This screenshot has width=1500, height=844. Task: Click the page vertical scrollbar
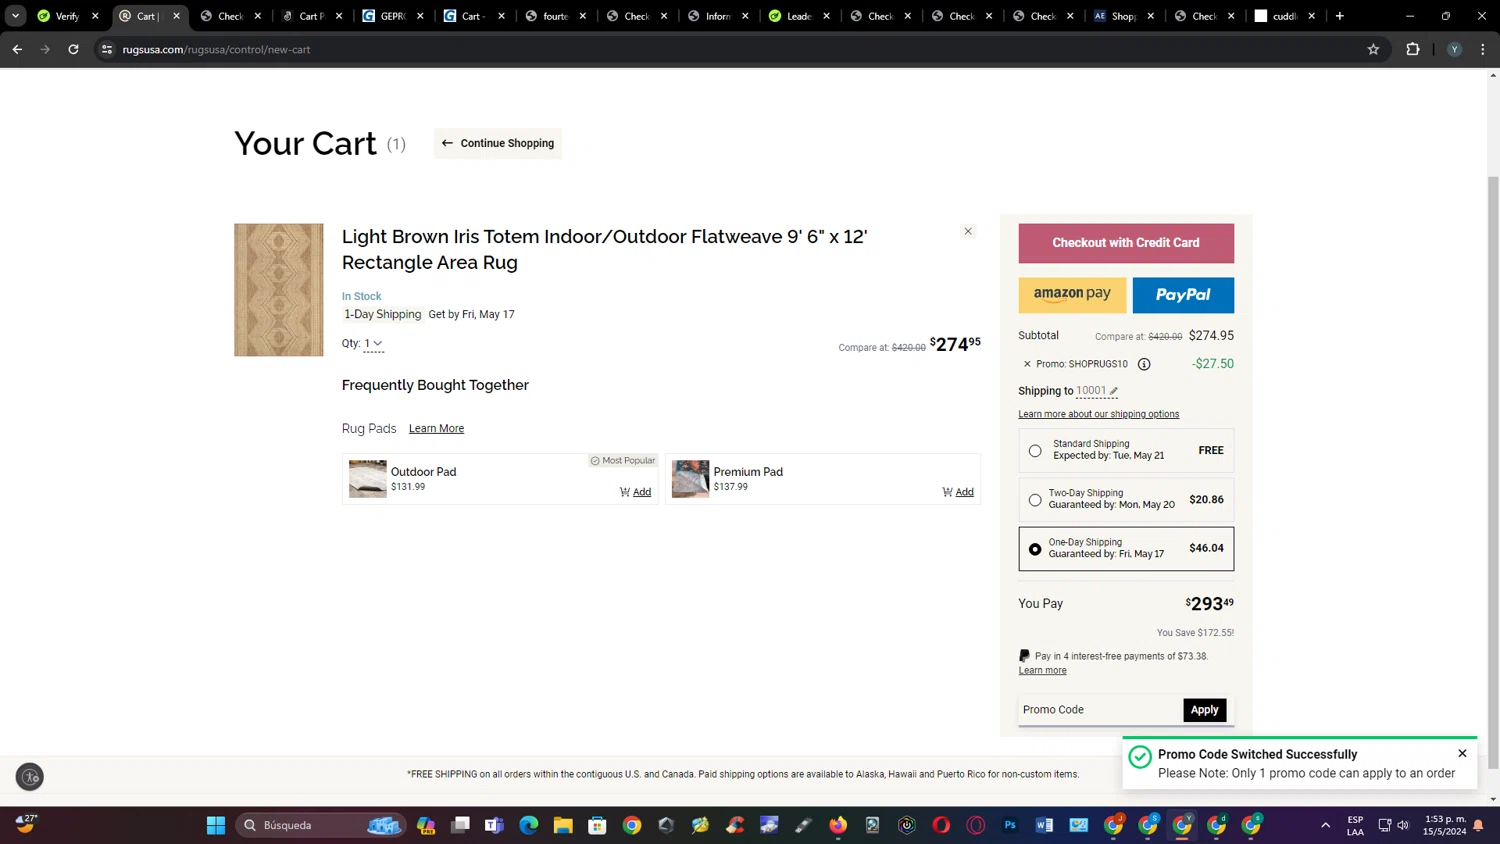1493,470
